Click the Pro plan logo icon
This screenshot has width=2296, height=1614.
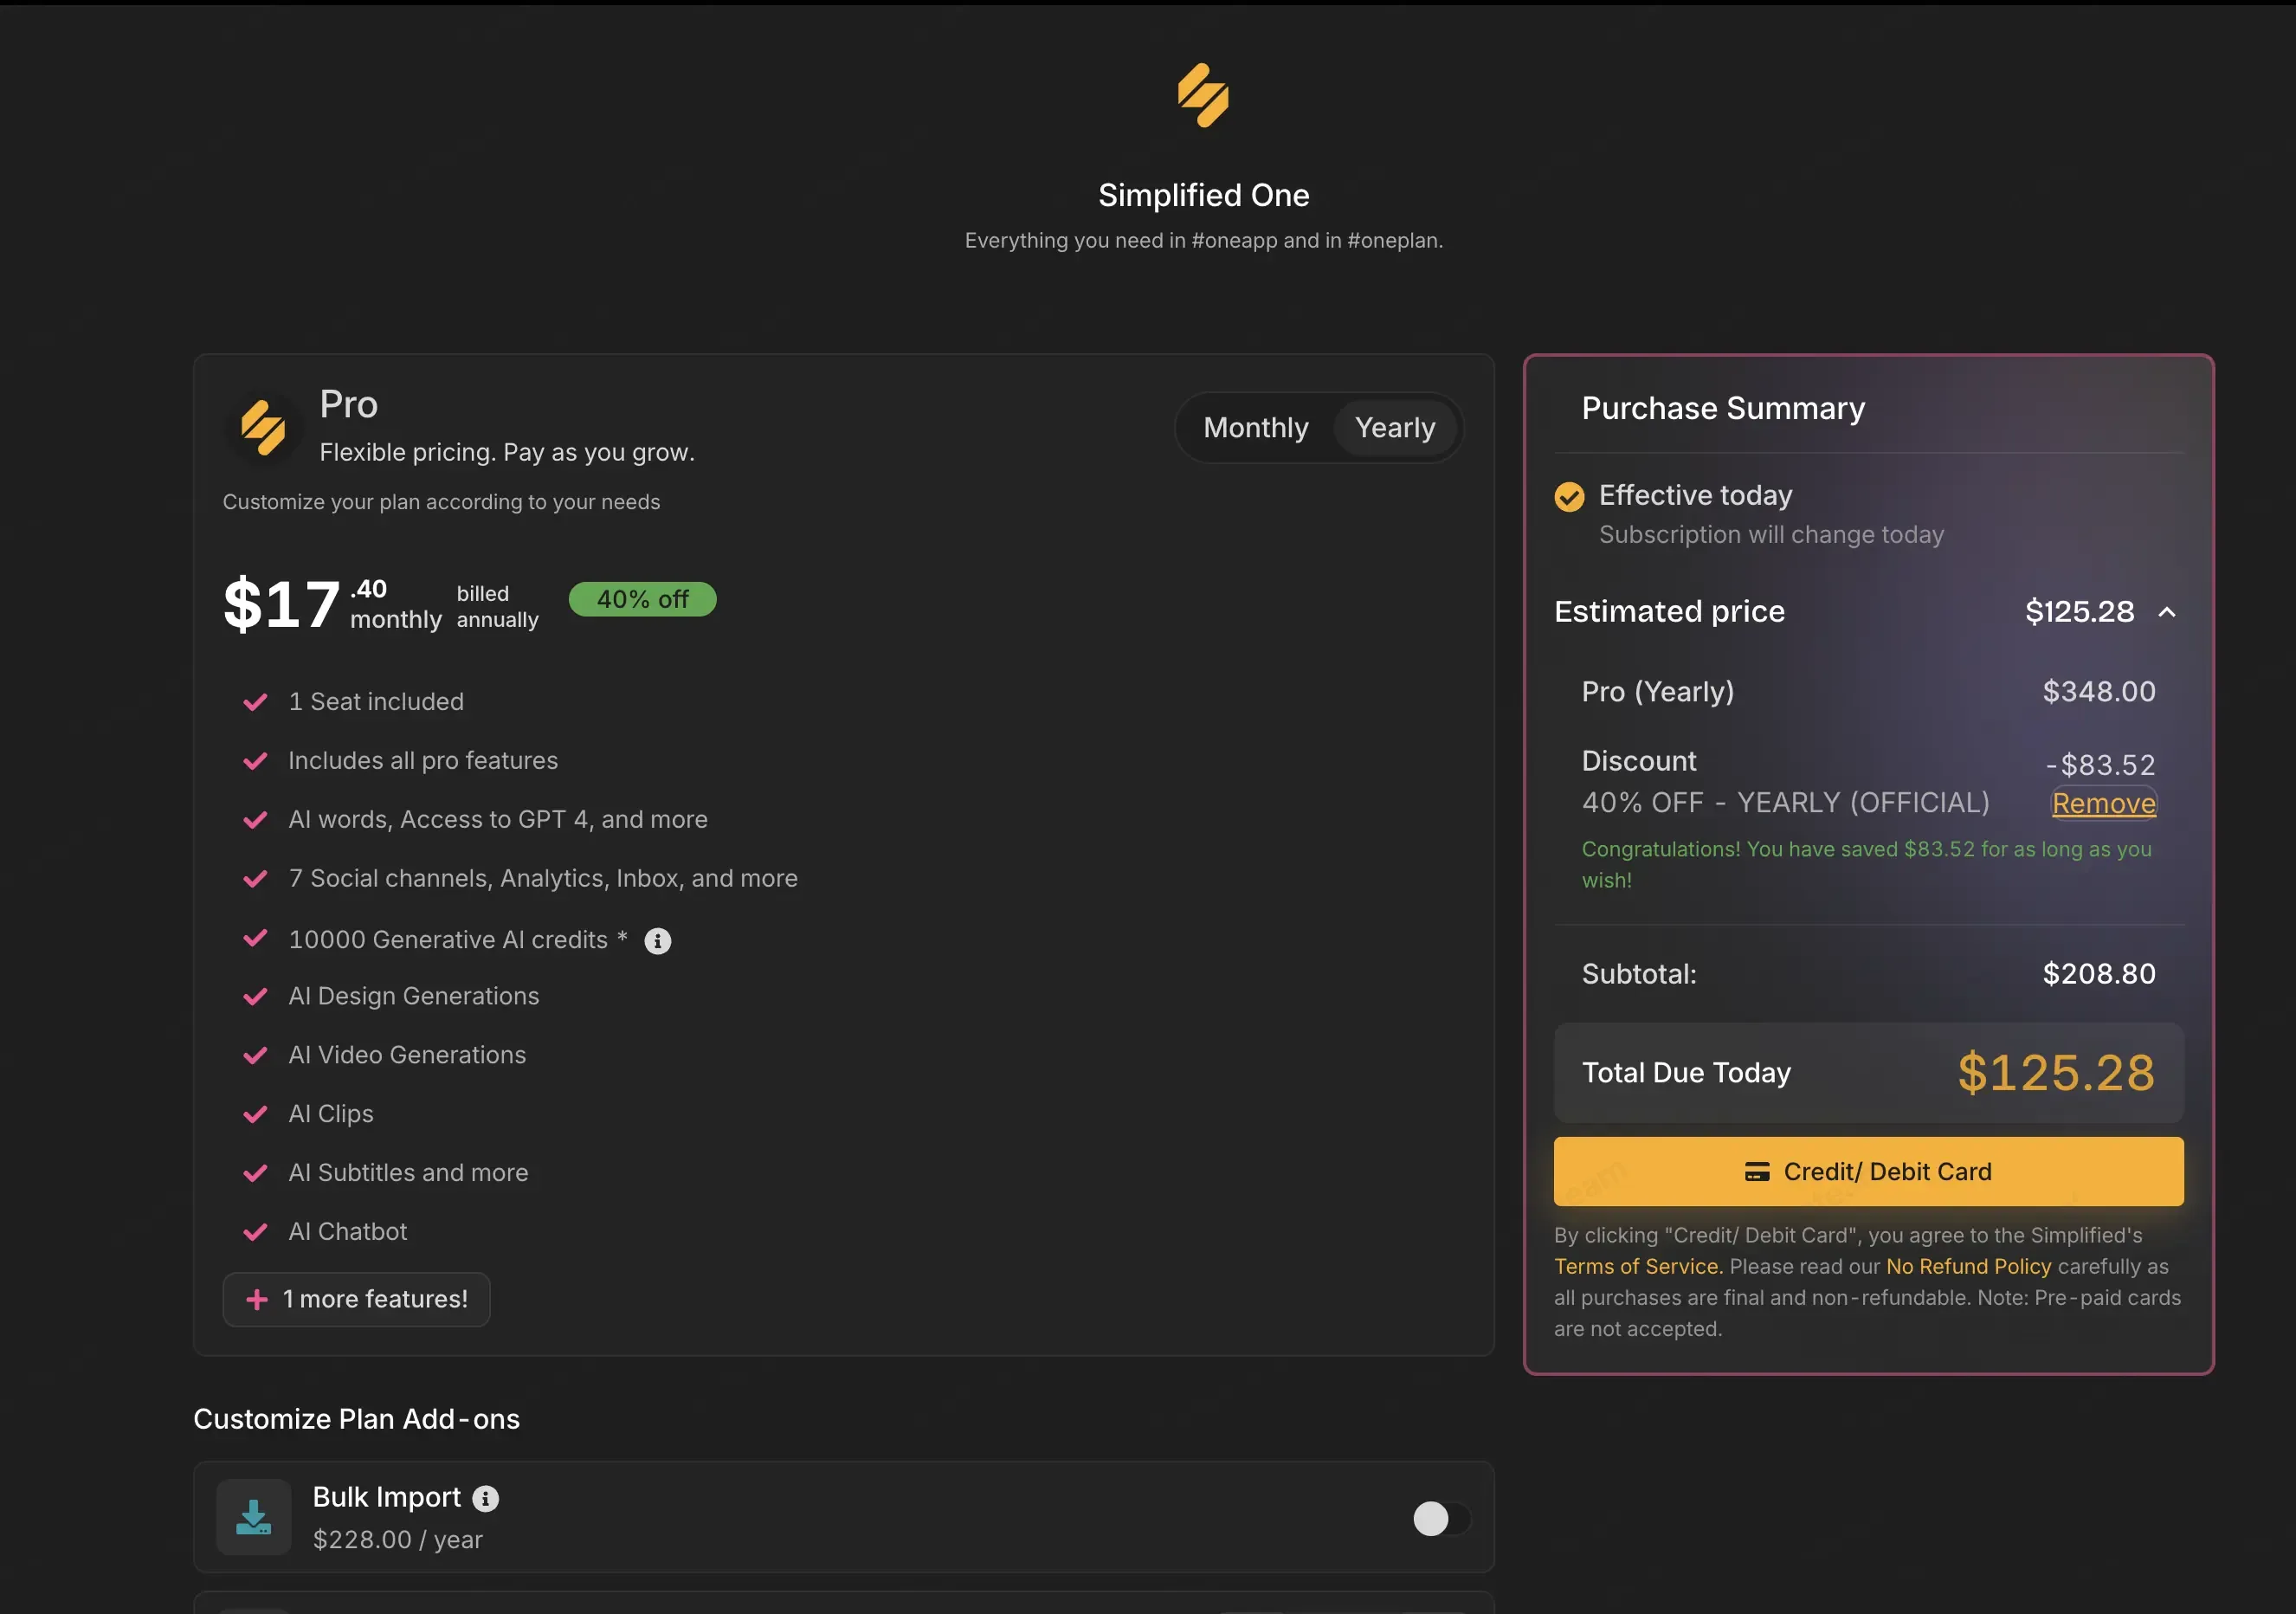263,428
